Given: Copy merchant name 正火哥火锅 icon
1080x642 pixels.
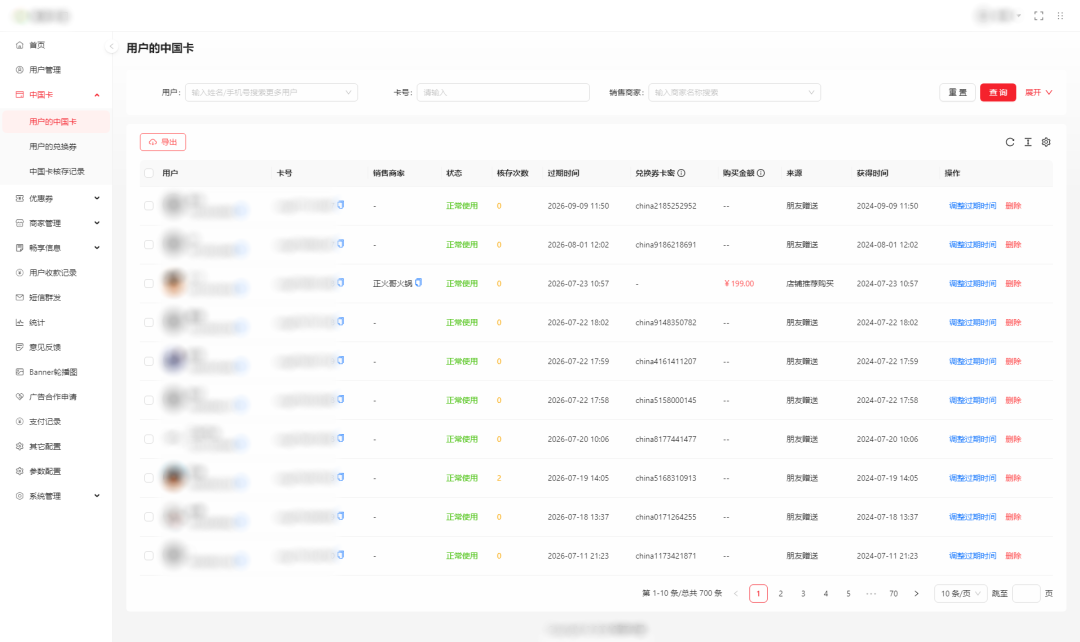Looking at the screenshot, I should click(x=419, y=282).
